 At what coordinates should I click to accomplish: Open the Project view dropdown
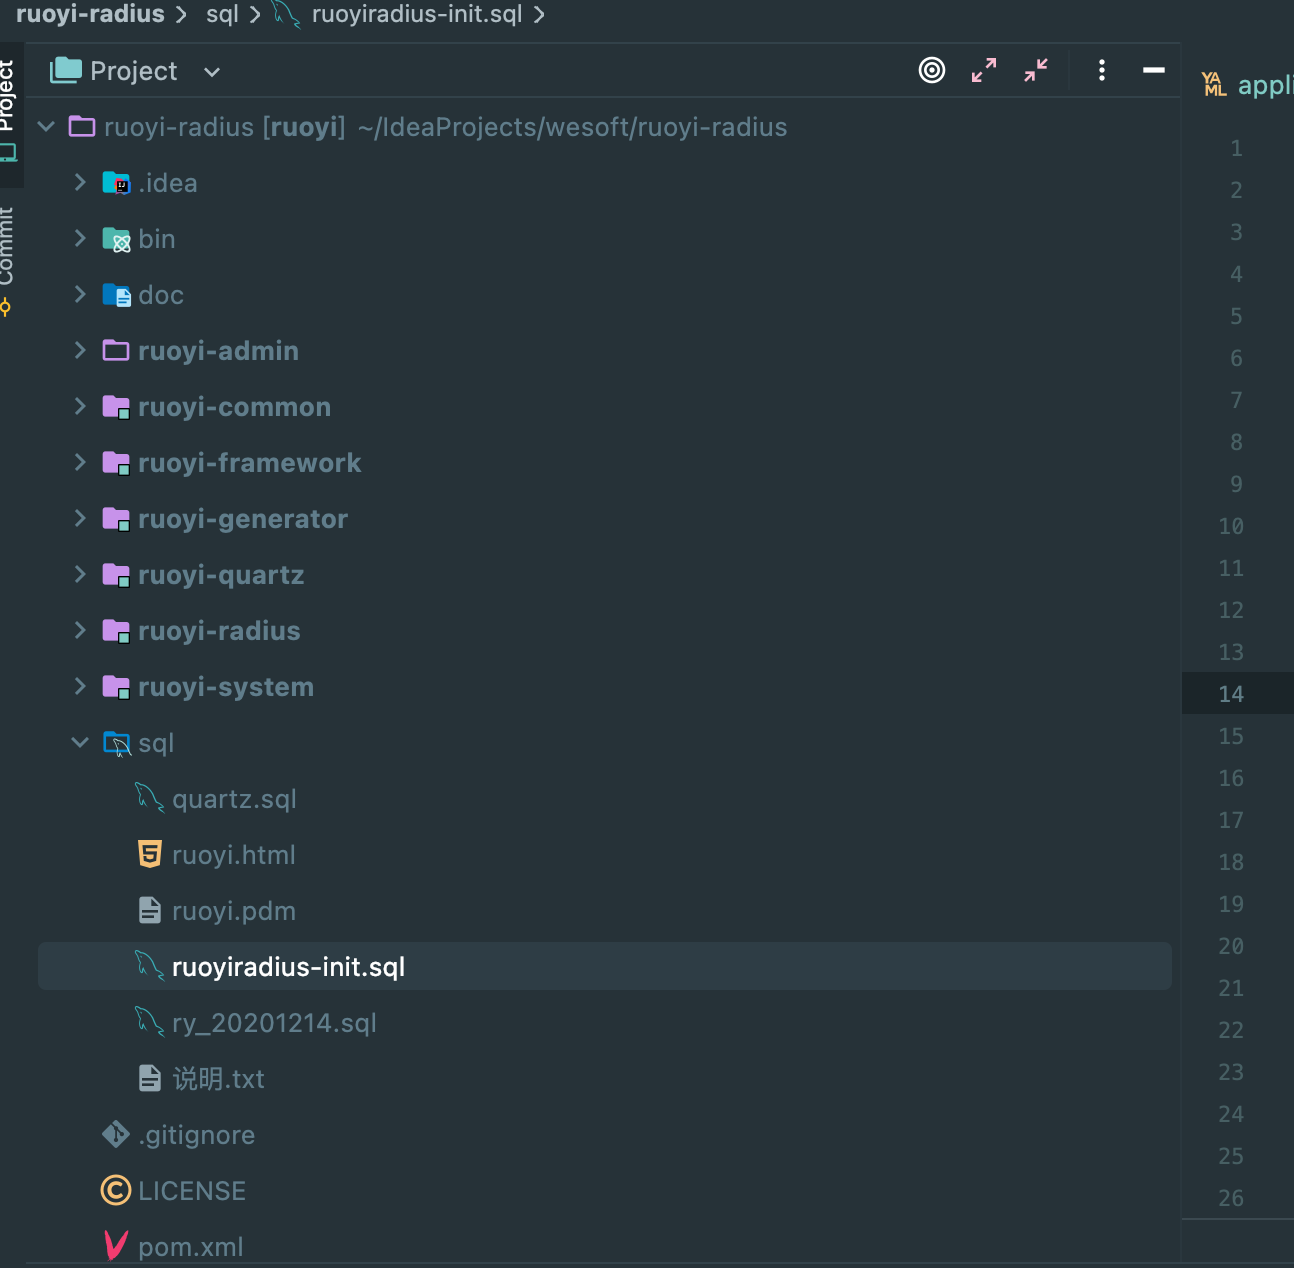pos(212,72)
